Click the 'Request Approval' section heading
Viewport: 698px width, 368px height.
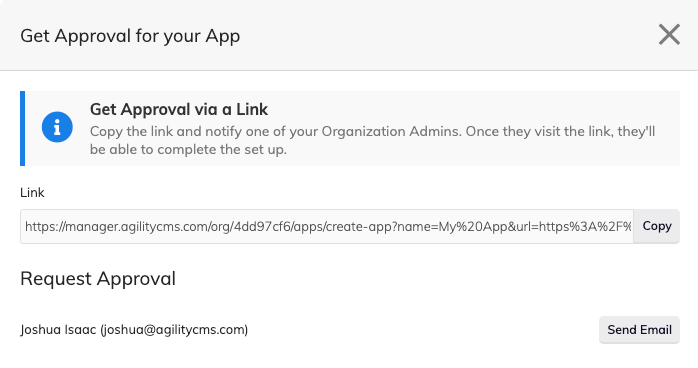tap(98, 279)
